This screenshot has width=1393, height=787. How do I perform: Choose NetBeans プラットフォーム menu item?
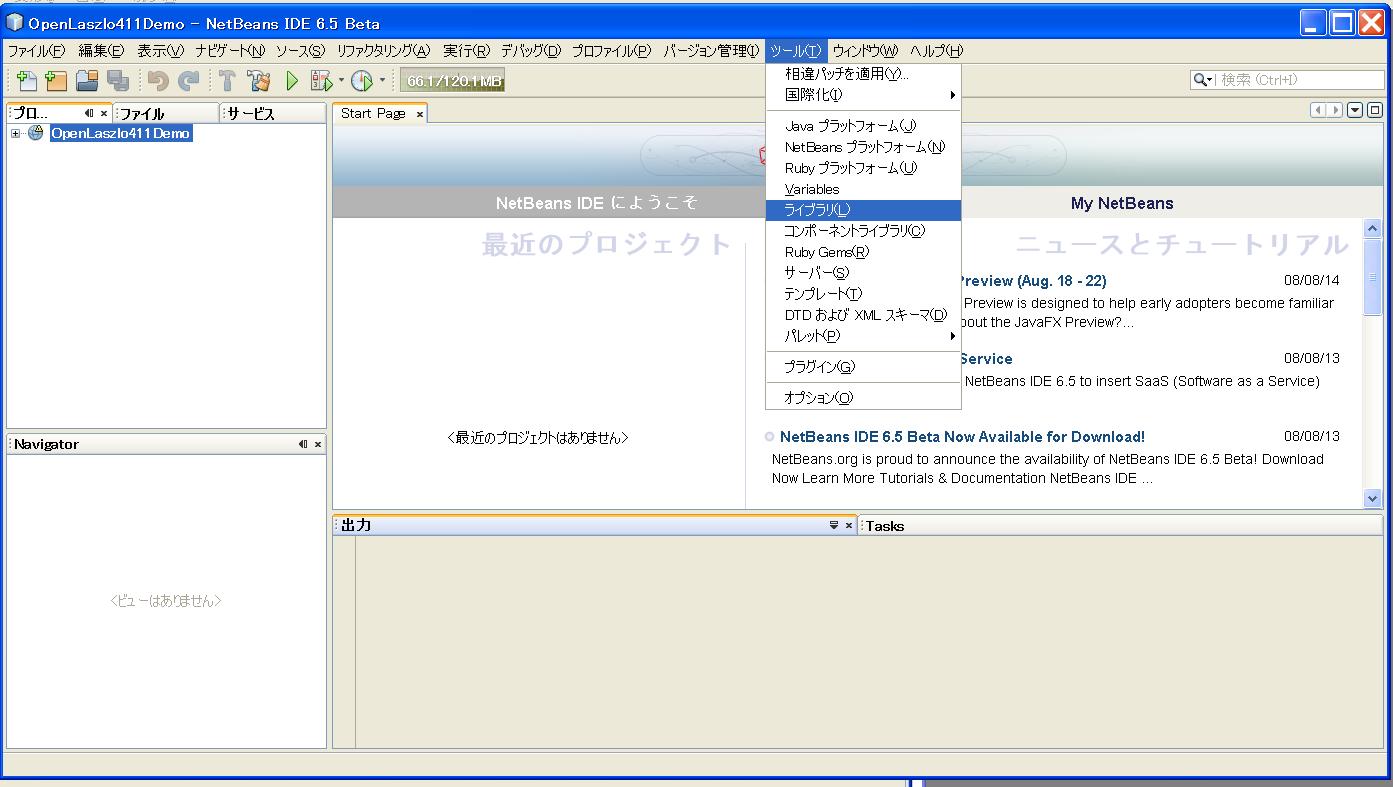863,147
